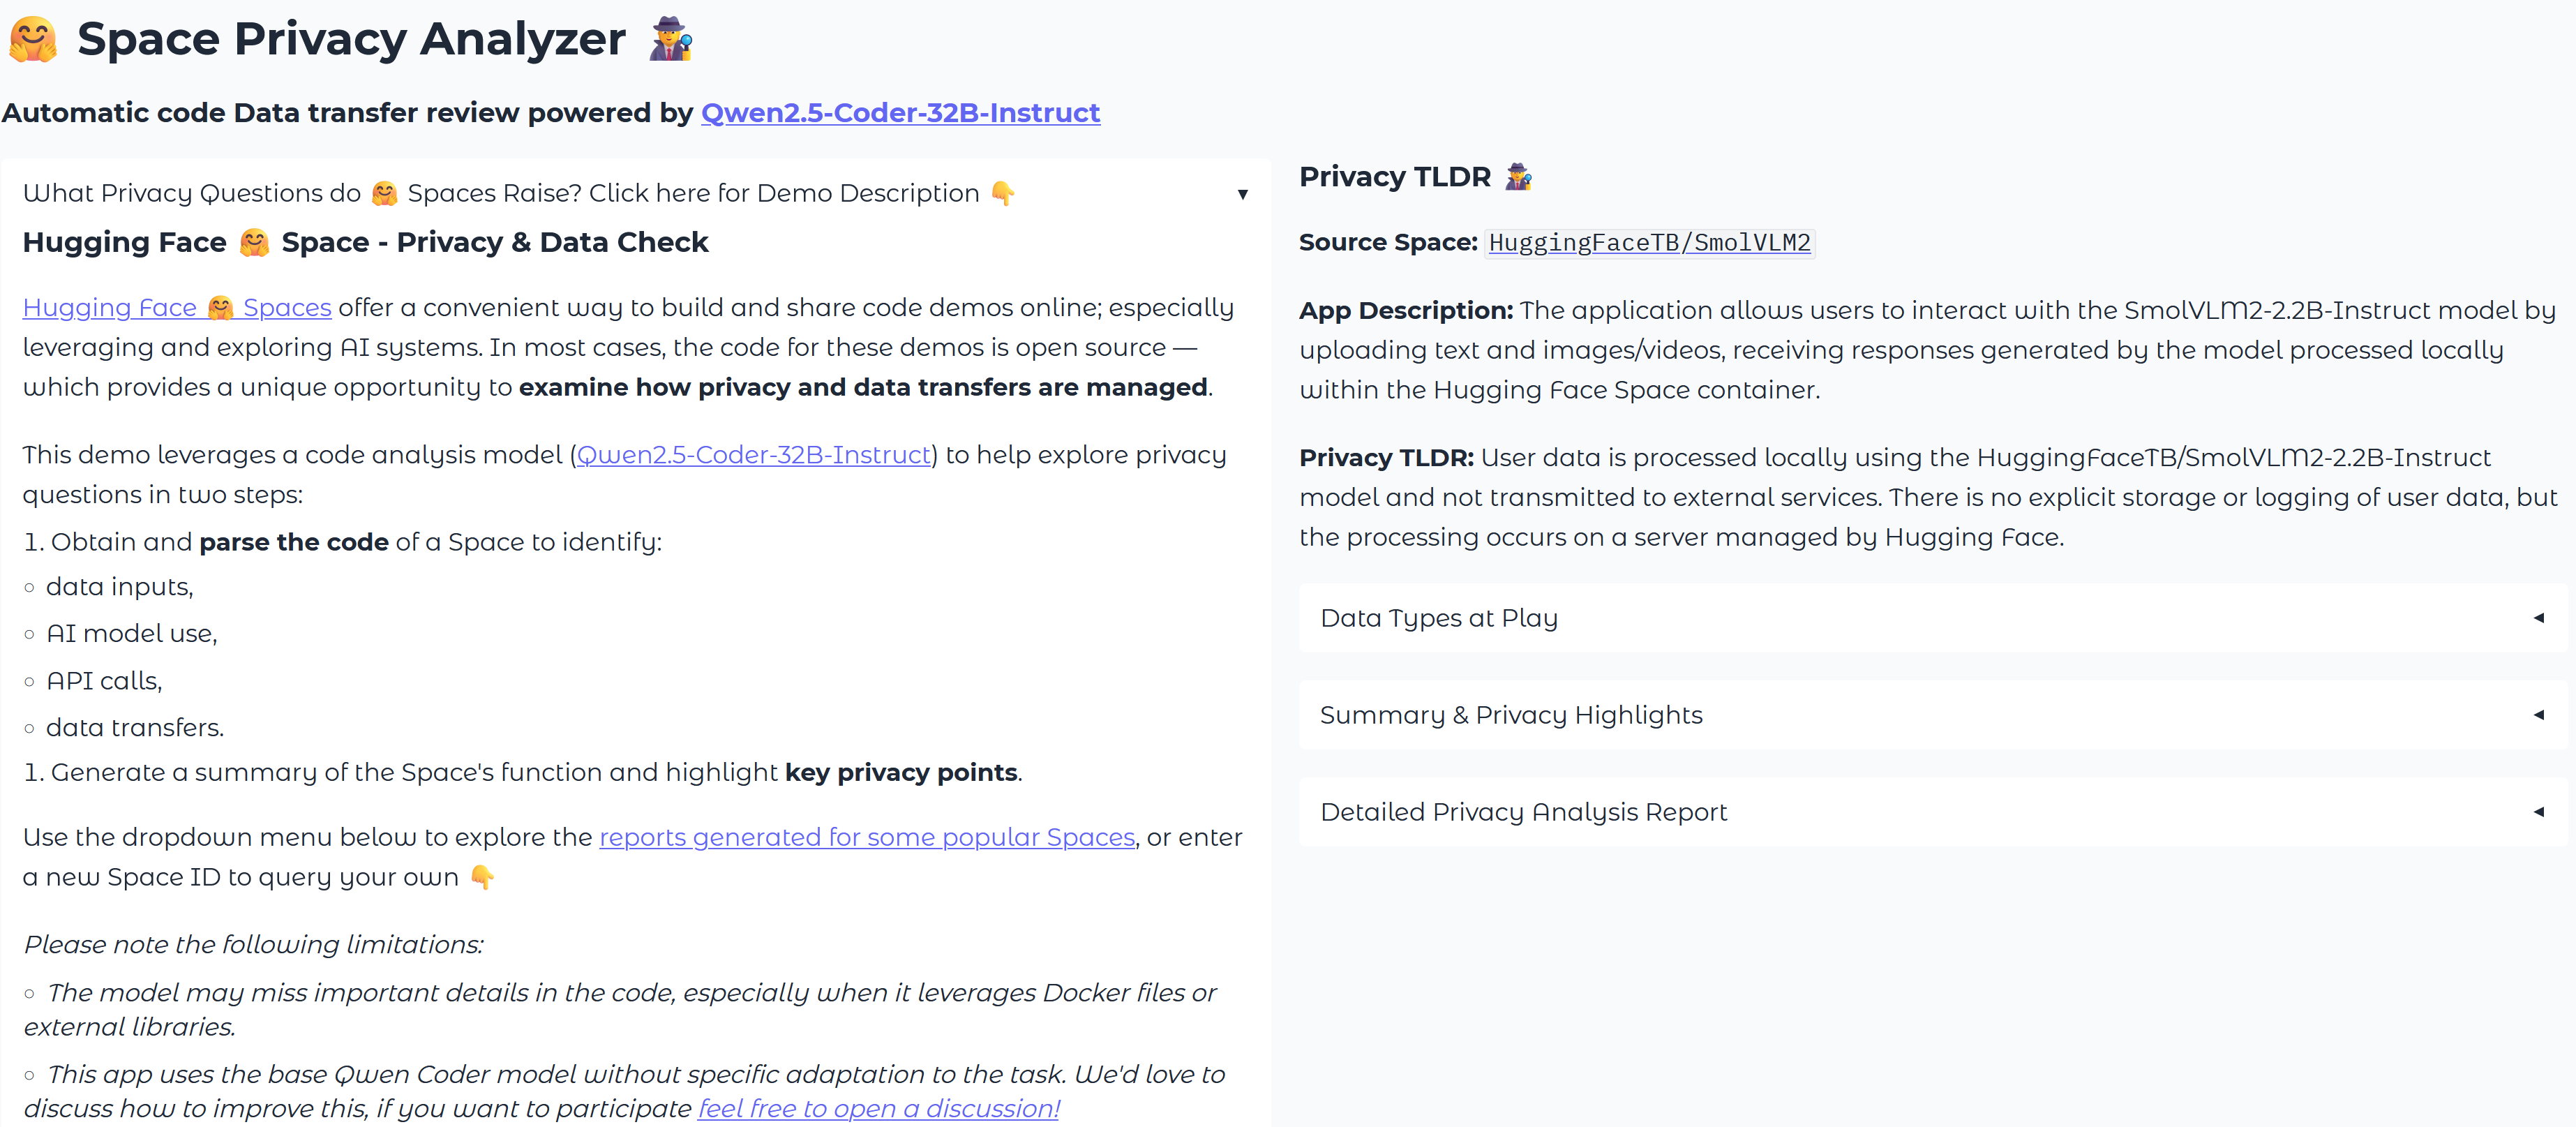Click the "Privacy & Data Check" heading text
The width and height of the screenshot is (2576, 1127).
pos(552,243)
